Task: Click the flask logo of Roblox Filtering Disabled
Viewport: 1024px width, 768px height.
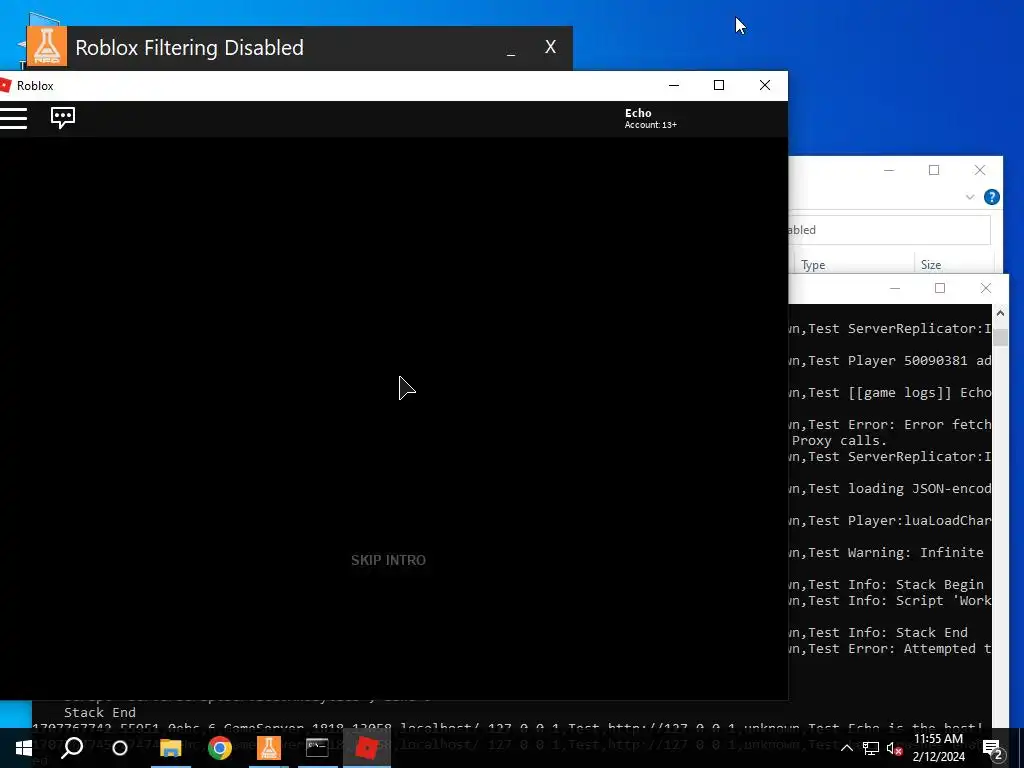Action: [46, 47]
